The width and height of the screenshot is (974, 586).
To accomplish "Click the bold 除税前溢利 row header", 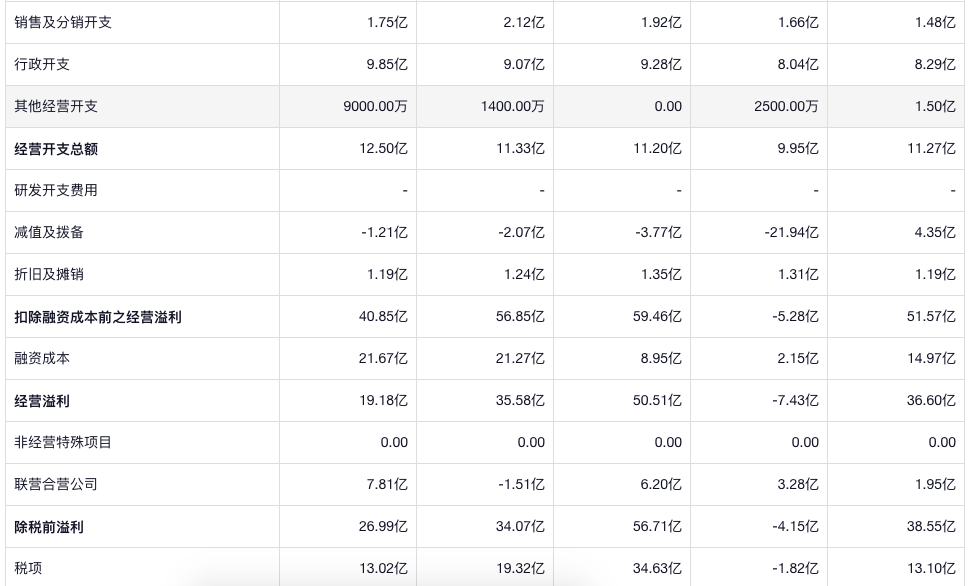I will pyautogui.click(x=49, y=527).
